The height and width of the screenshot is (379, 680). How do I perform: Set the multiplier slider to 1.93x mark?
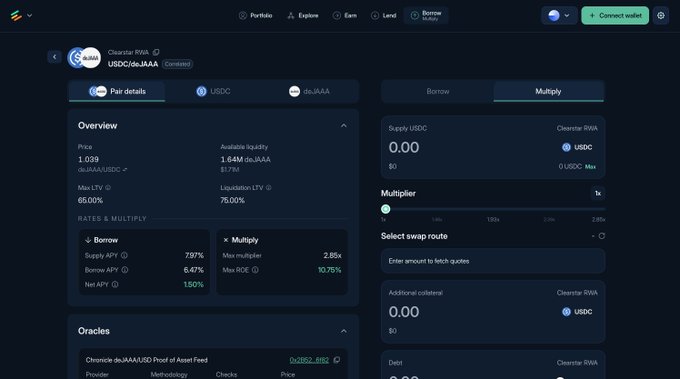point(493,220)
